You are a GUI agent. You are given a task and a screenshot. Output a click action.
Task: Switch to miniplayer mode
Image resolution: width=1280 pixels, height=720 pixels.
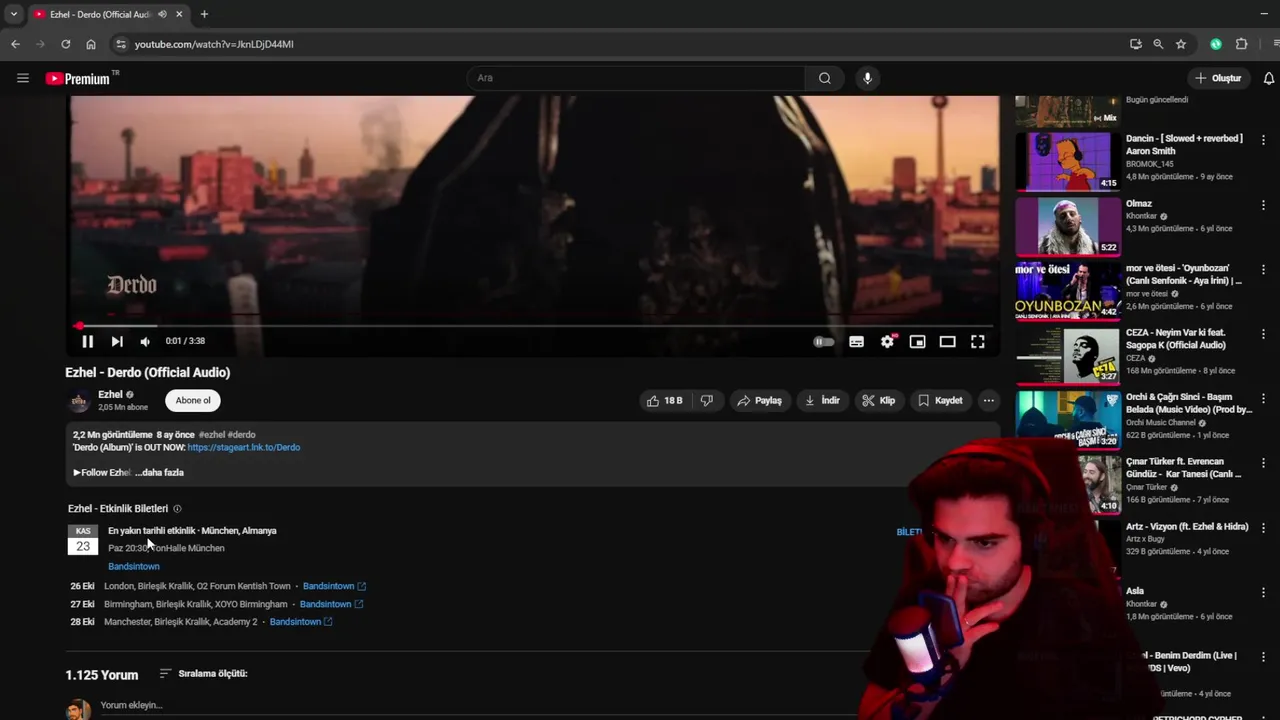pos(917,342)
